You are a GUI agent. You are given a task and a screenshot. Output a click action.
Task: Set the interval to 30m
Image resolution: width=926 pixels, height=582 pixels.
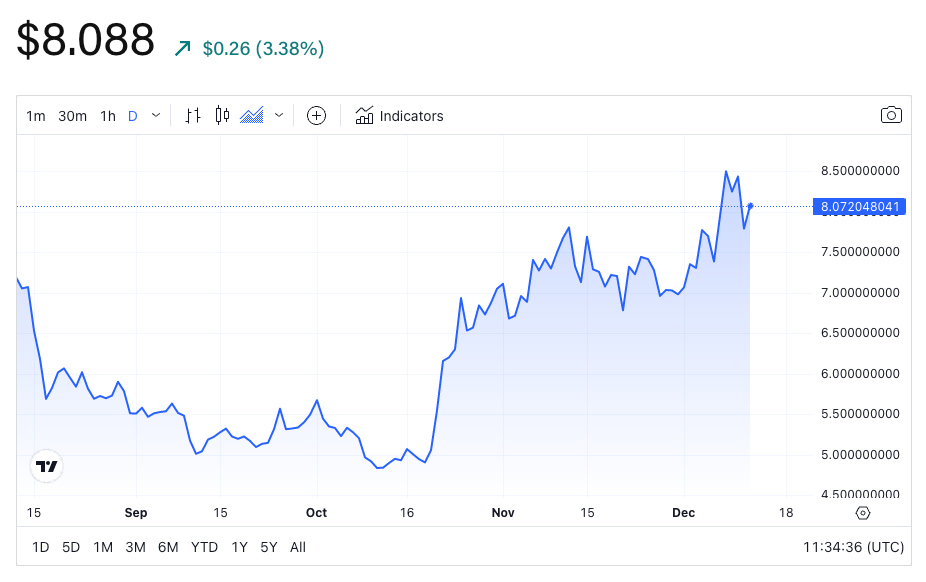[x=72, y=116]
